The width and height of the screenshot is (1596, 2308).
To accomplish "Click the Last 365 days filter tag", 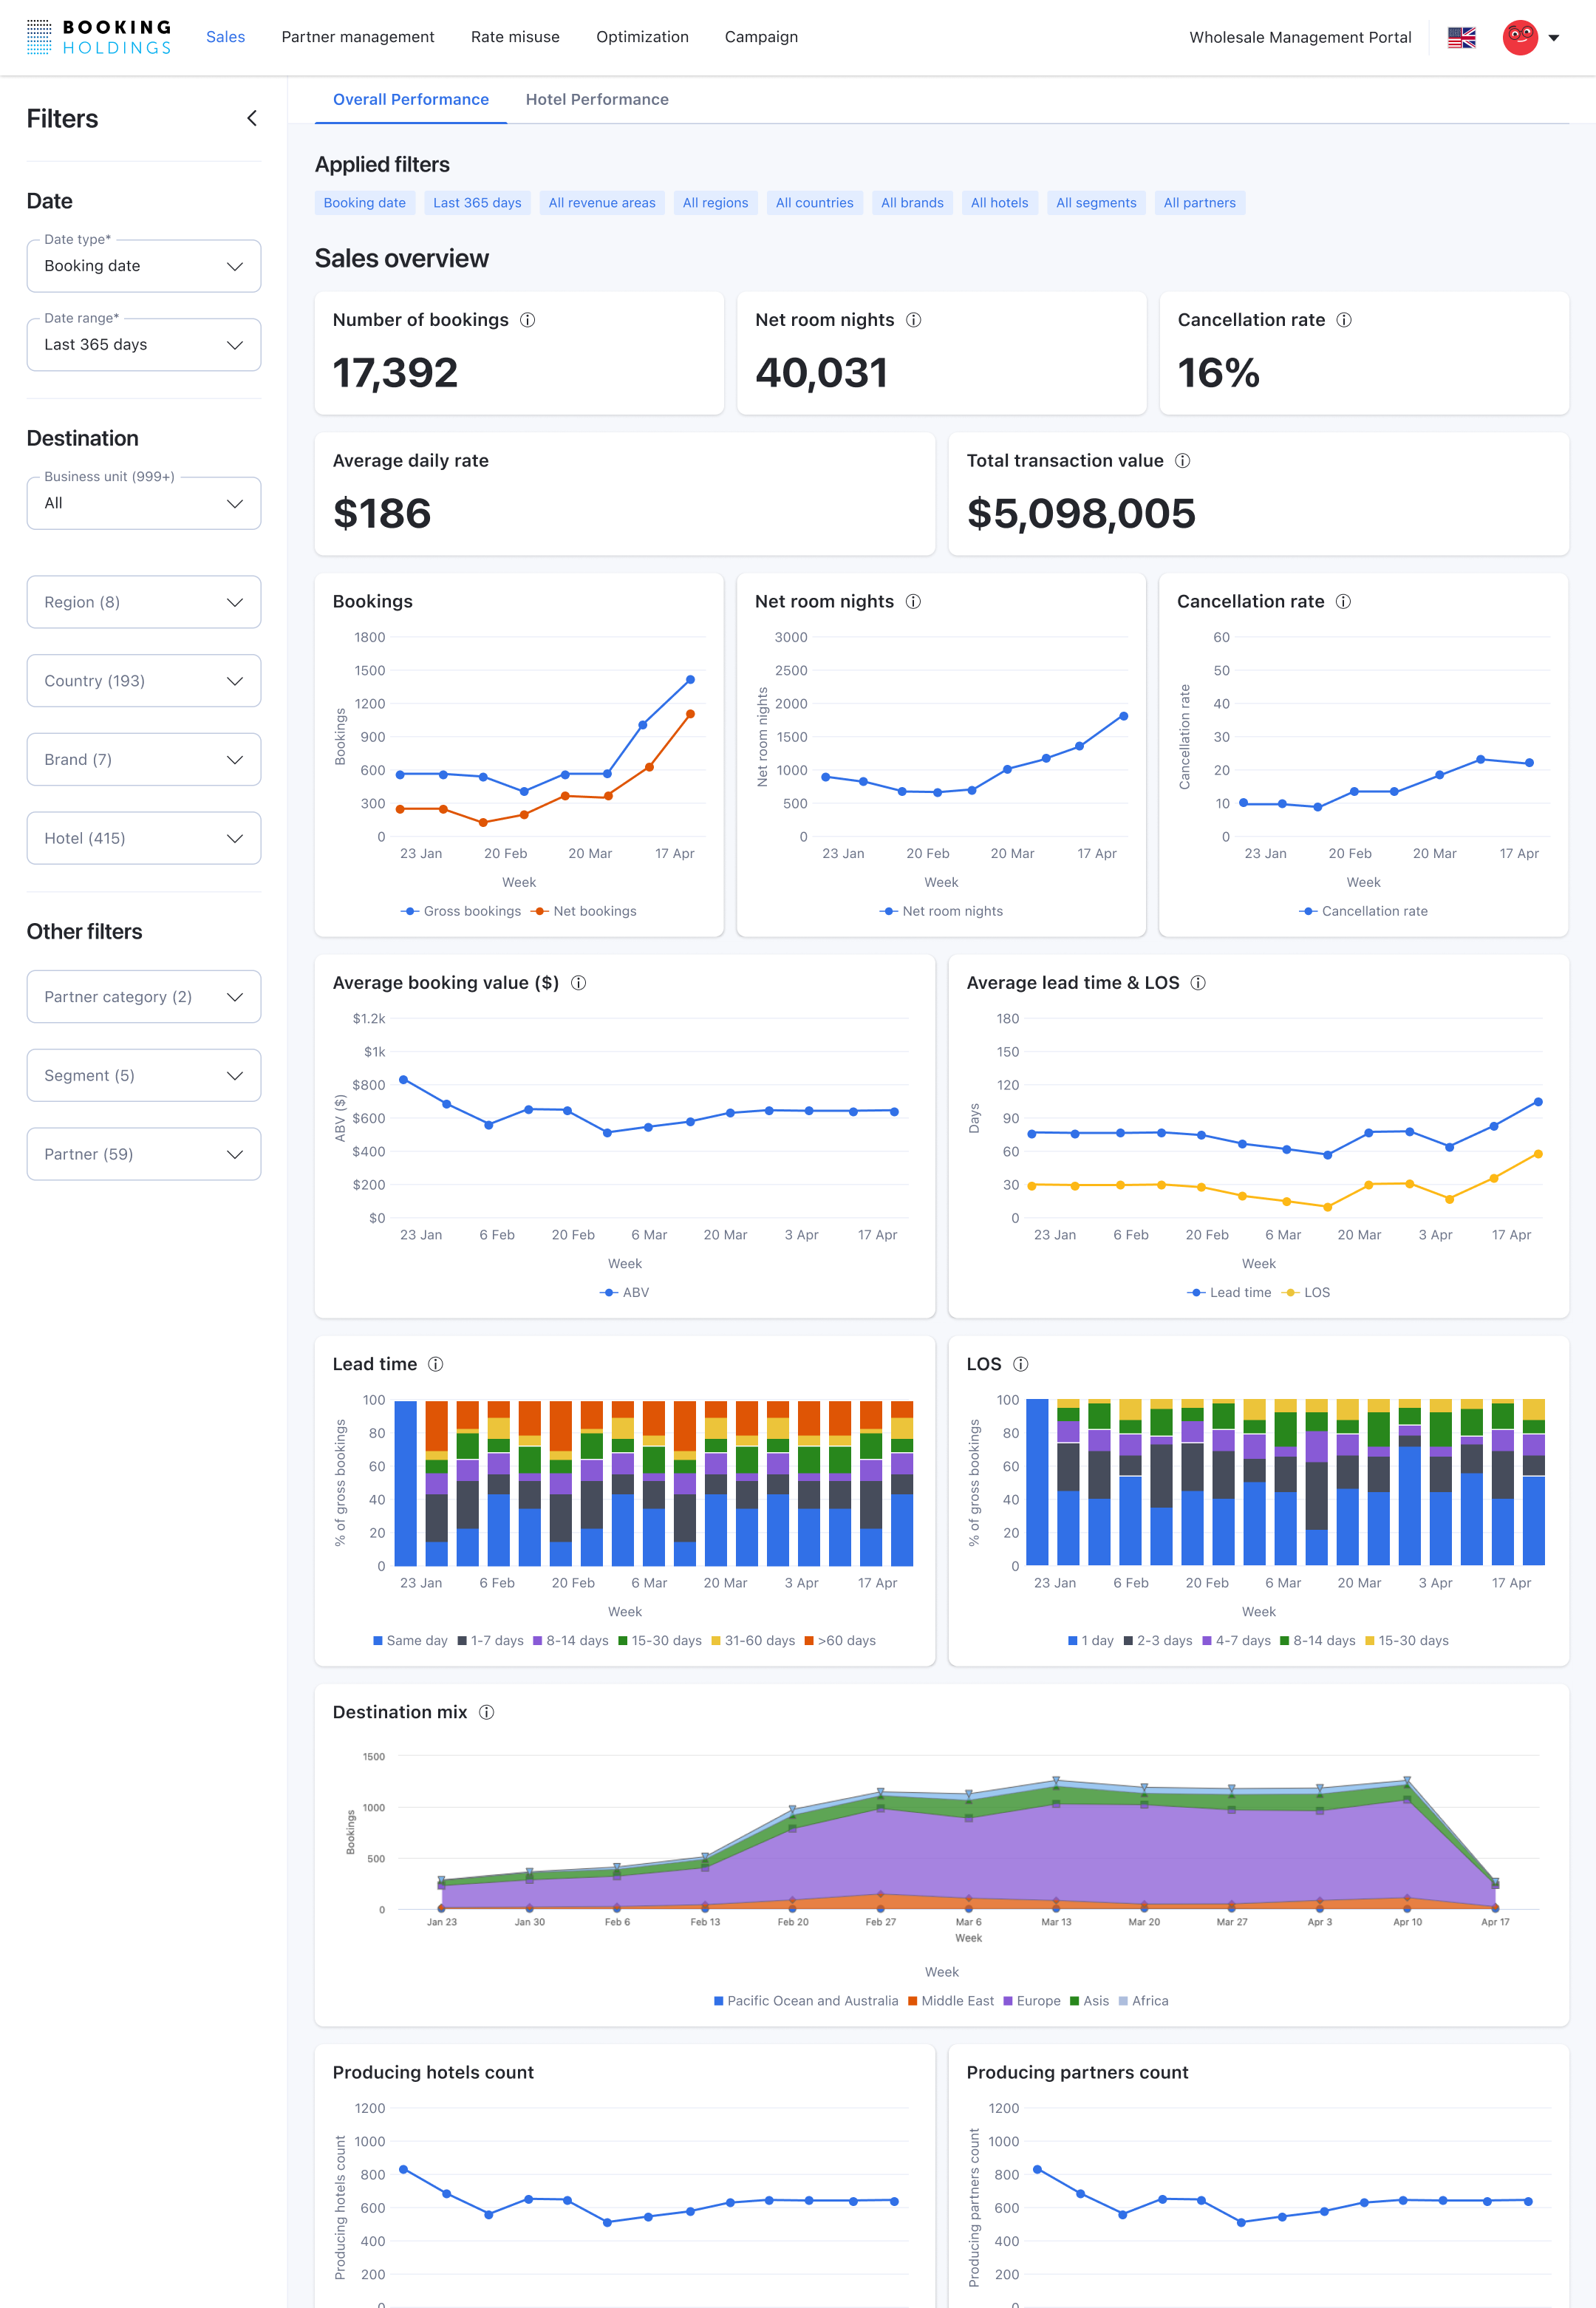I will (x=477, y=203).
